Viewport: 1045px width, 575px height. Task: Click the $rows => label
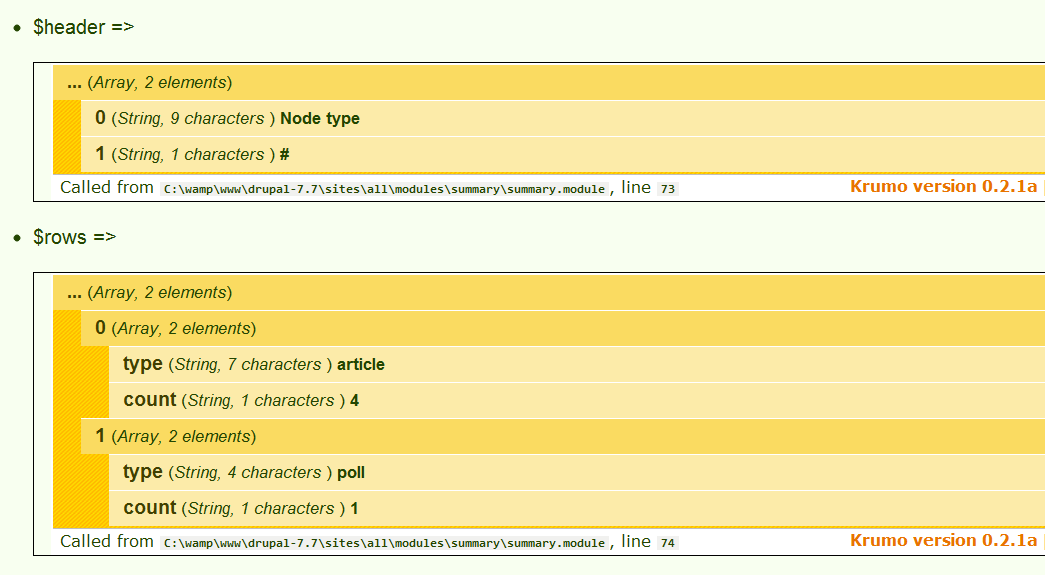pyautogui.click(x=75, y=238)
